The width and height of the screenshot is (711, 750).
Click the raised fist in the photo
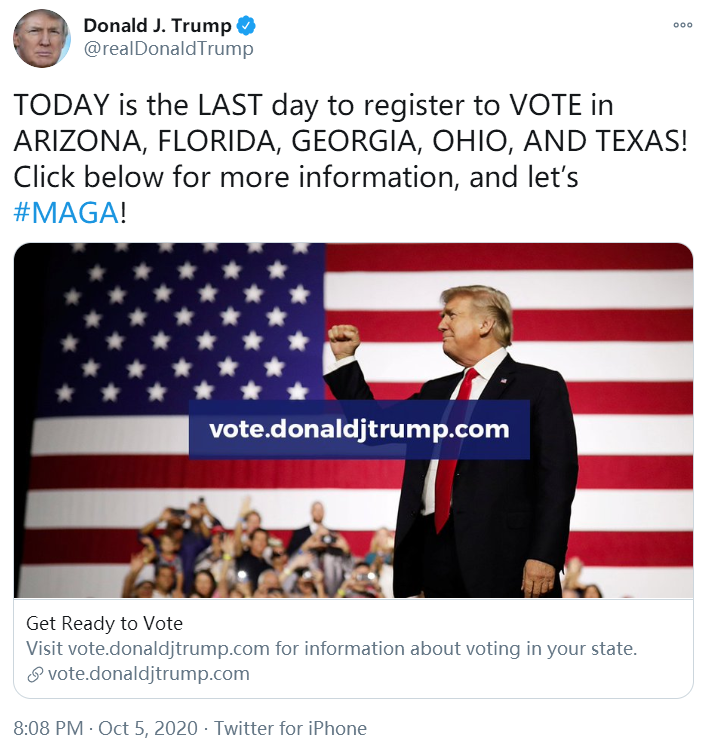click(345, 341)
